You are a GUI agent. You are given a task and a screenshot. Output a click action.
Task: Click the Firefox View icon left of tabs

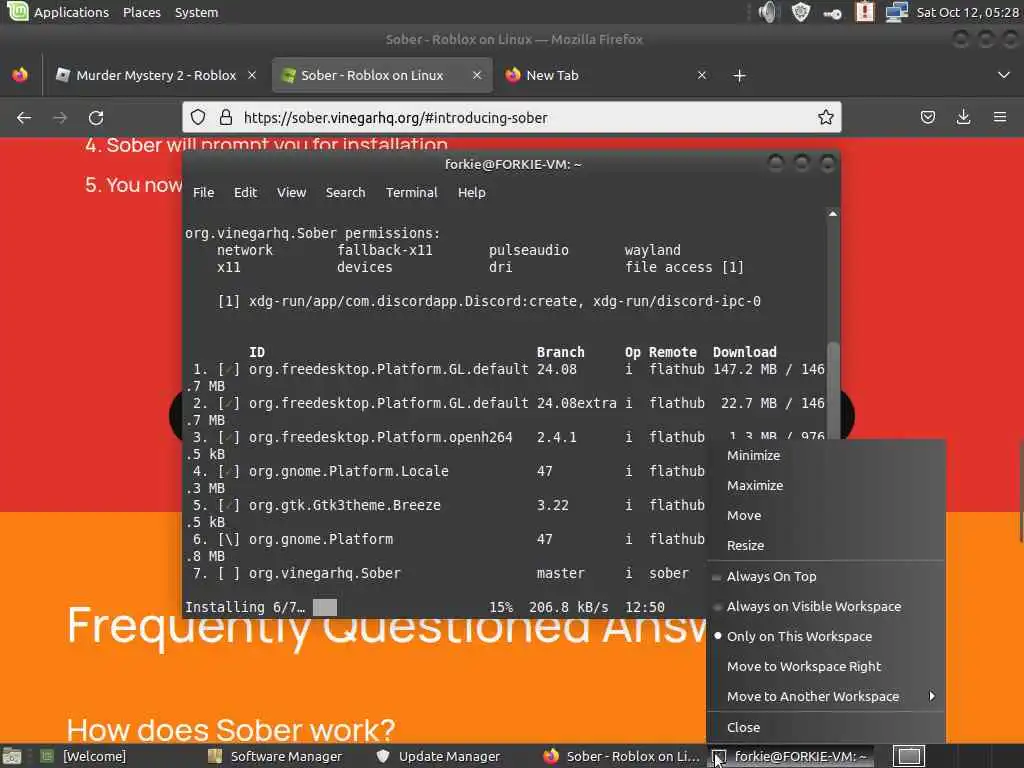point(20,75)
